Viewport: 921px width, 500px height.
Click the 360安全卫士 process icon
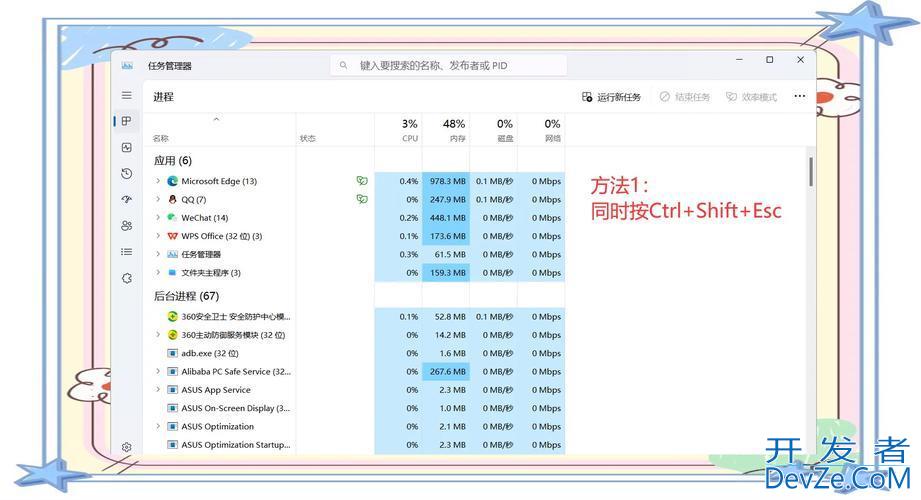click(x=172, y=317)
